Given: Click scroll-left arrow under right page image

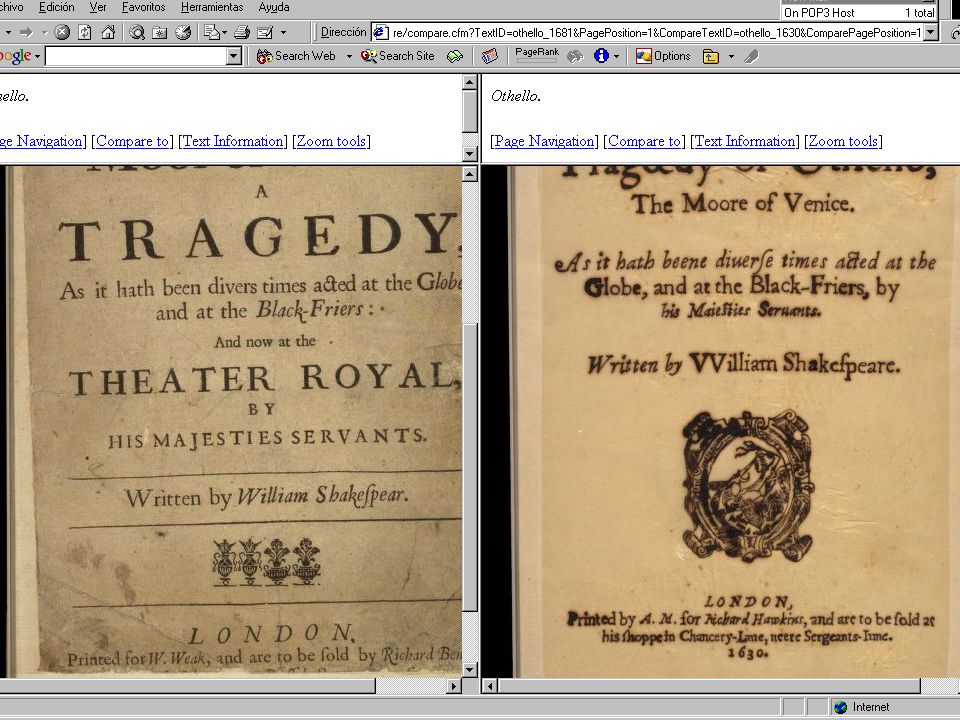Looking at the screenshot, I should coord(490,686).
